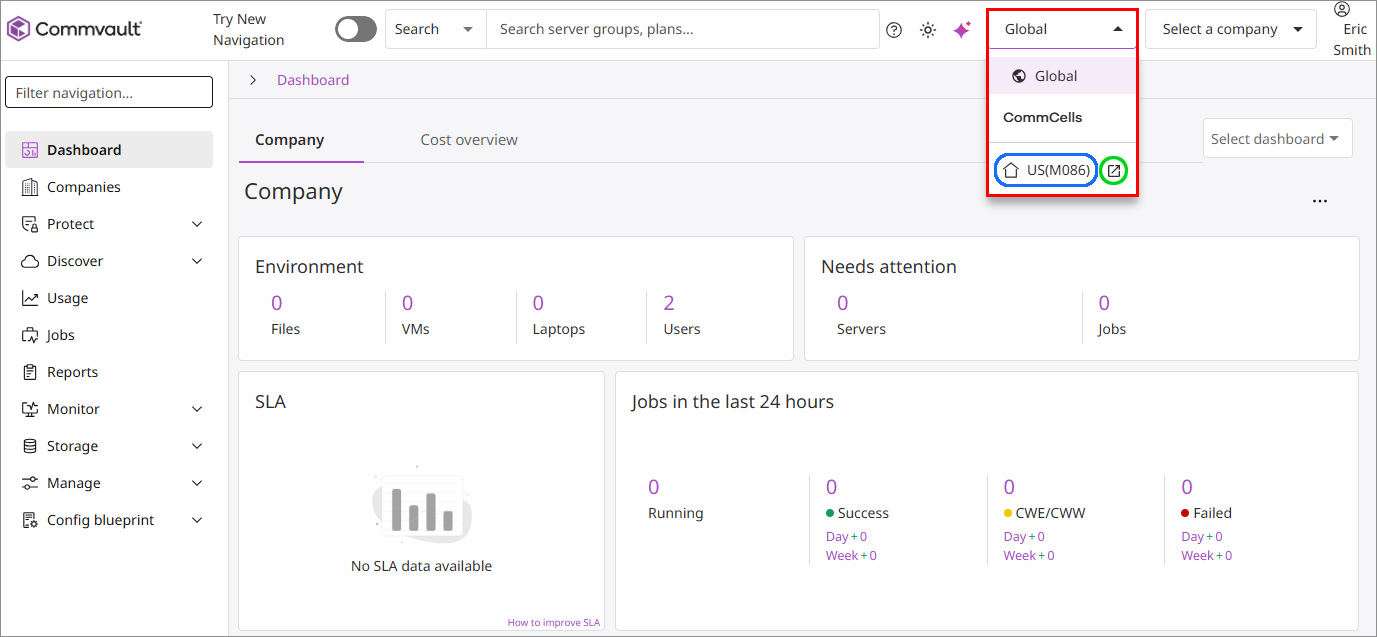Expand the breadcrumb chevron before Dashboard
The height and width of the screenshot is (637, 1377).
tap(253, 80)
